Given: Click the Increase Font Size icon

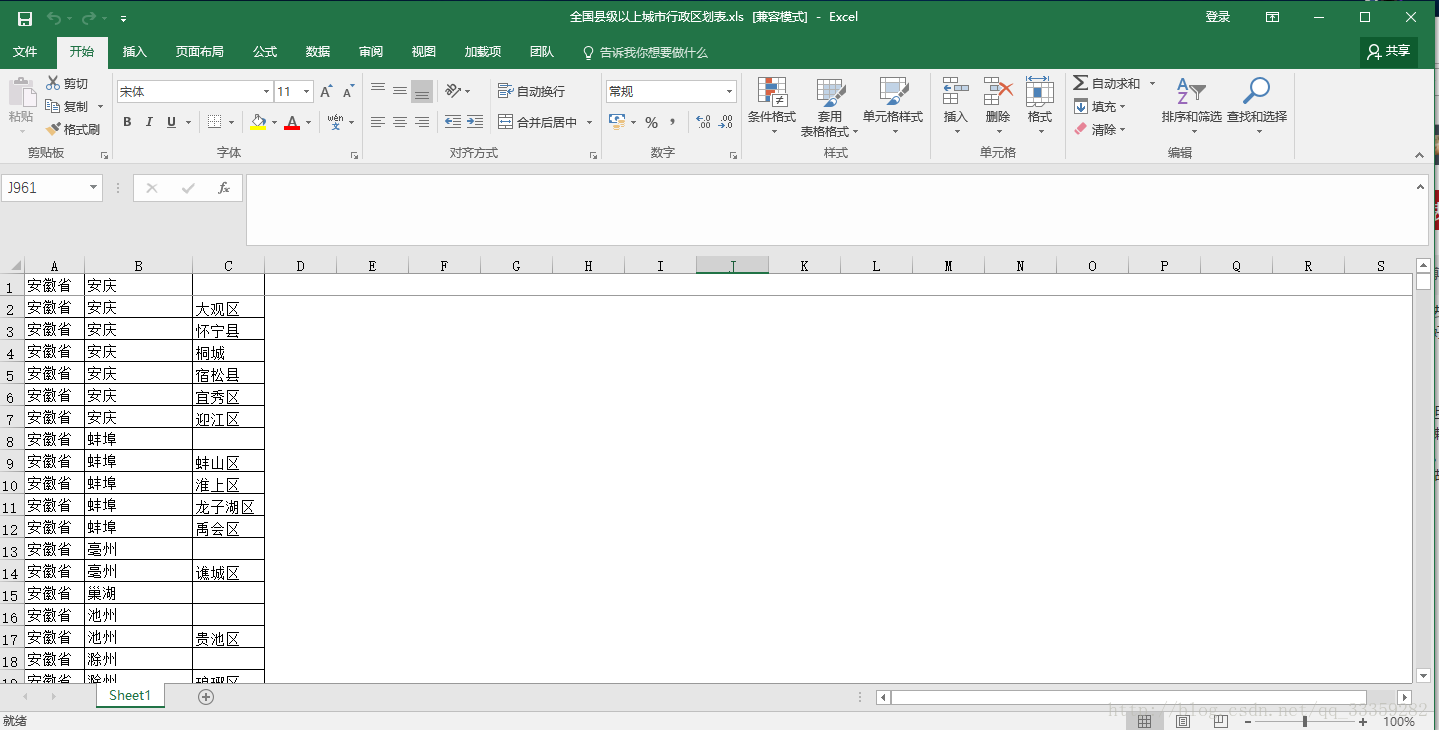Looking at the screenshot, I should coord(326,92).
